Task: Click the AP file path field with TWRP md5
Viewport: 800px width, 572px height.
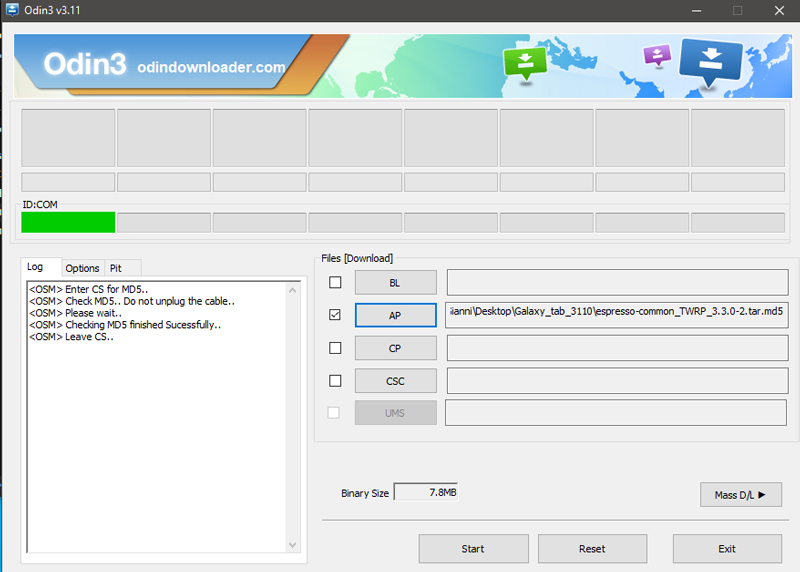Action: [617, 315]
